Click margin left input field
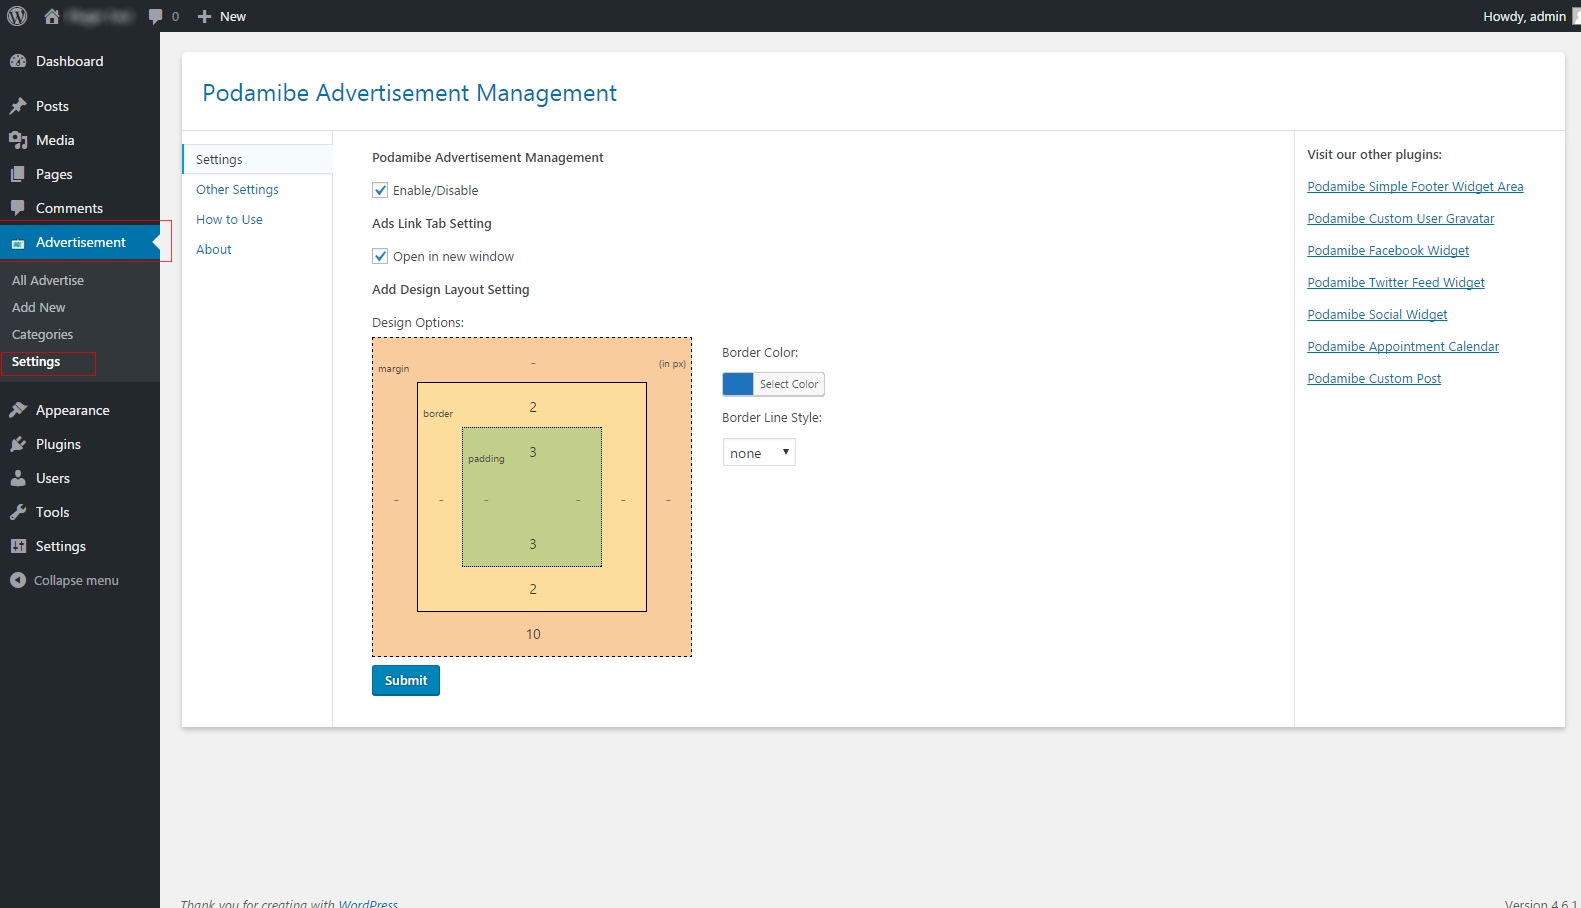The height and width of the screenshot is (908, 1581). click(396, 499)
